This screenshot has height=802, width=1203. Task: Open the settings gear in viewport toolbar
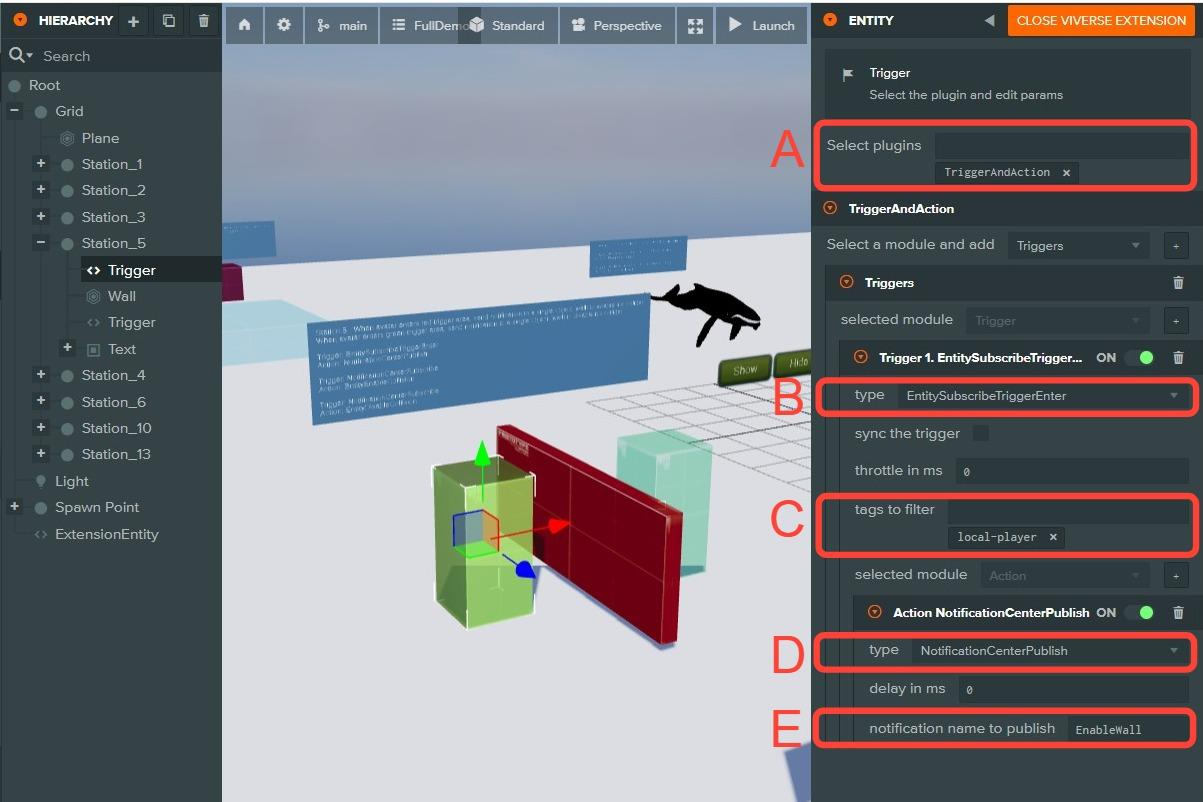click(x=284, y=25)
